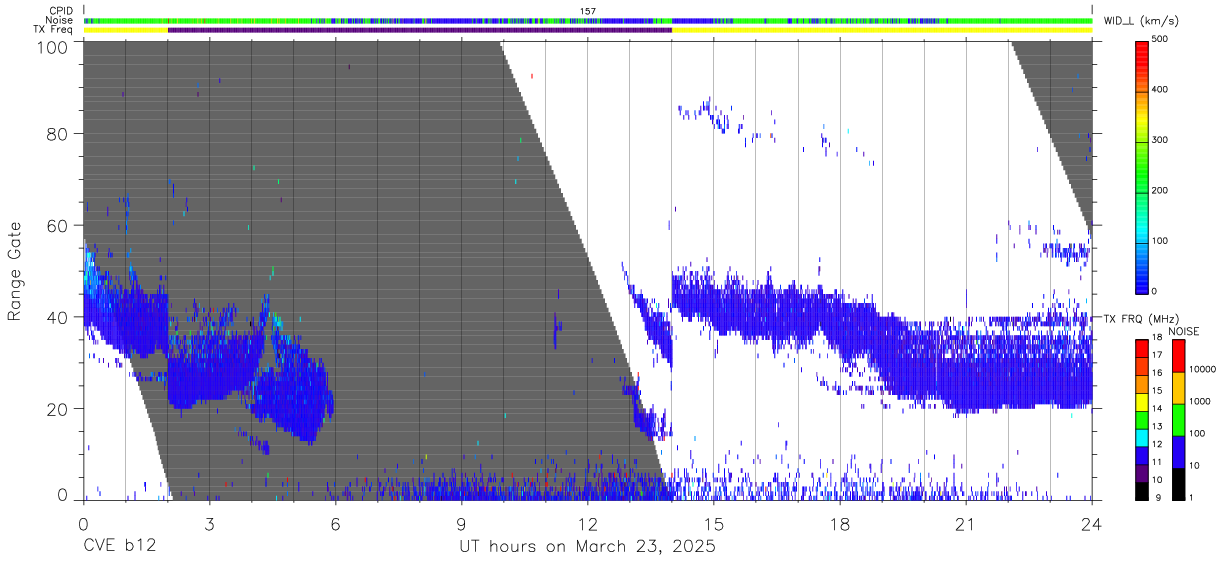Click the Noise row label
This screenshot has width=1228, height=567.
pos(60,20)
